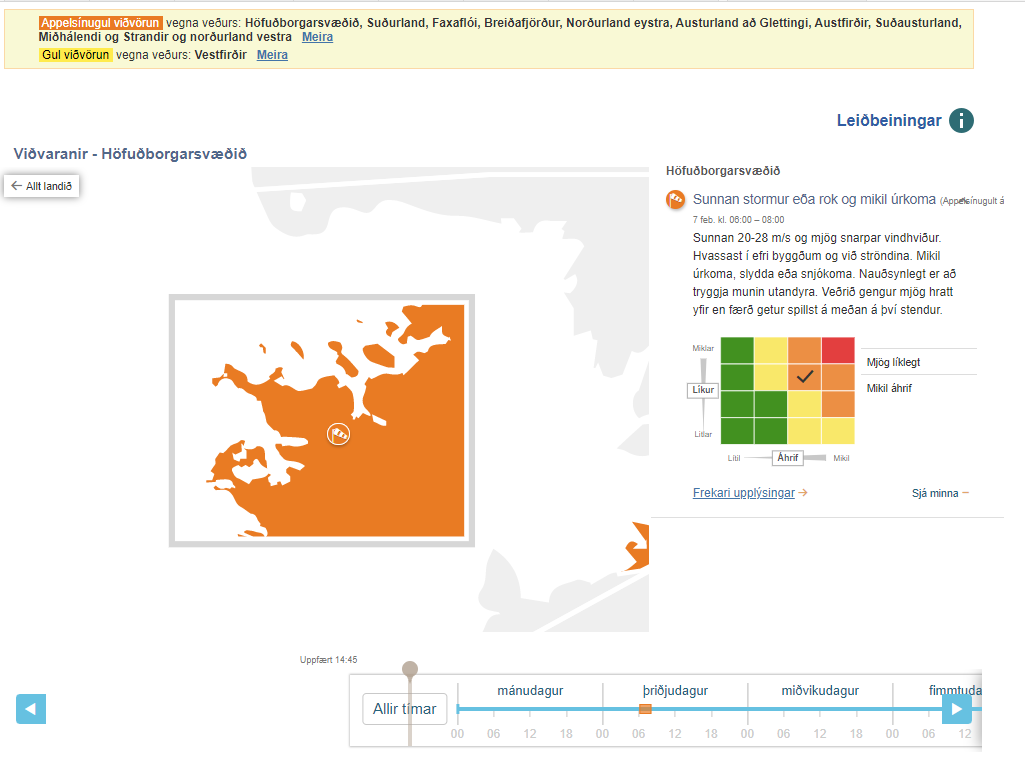Image resolution: width=1025 pixels, height=784 pixels.
Task: Go back with the Allt landið button
Action: (x=41, y=186)
